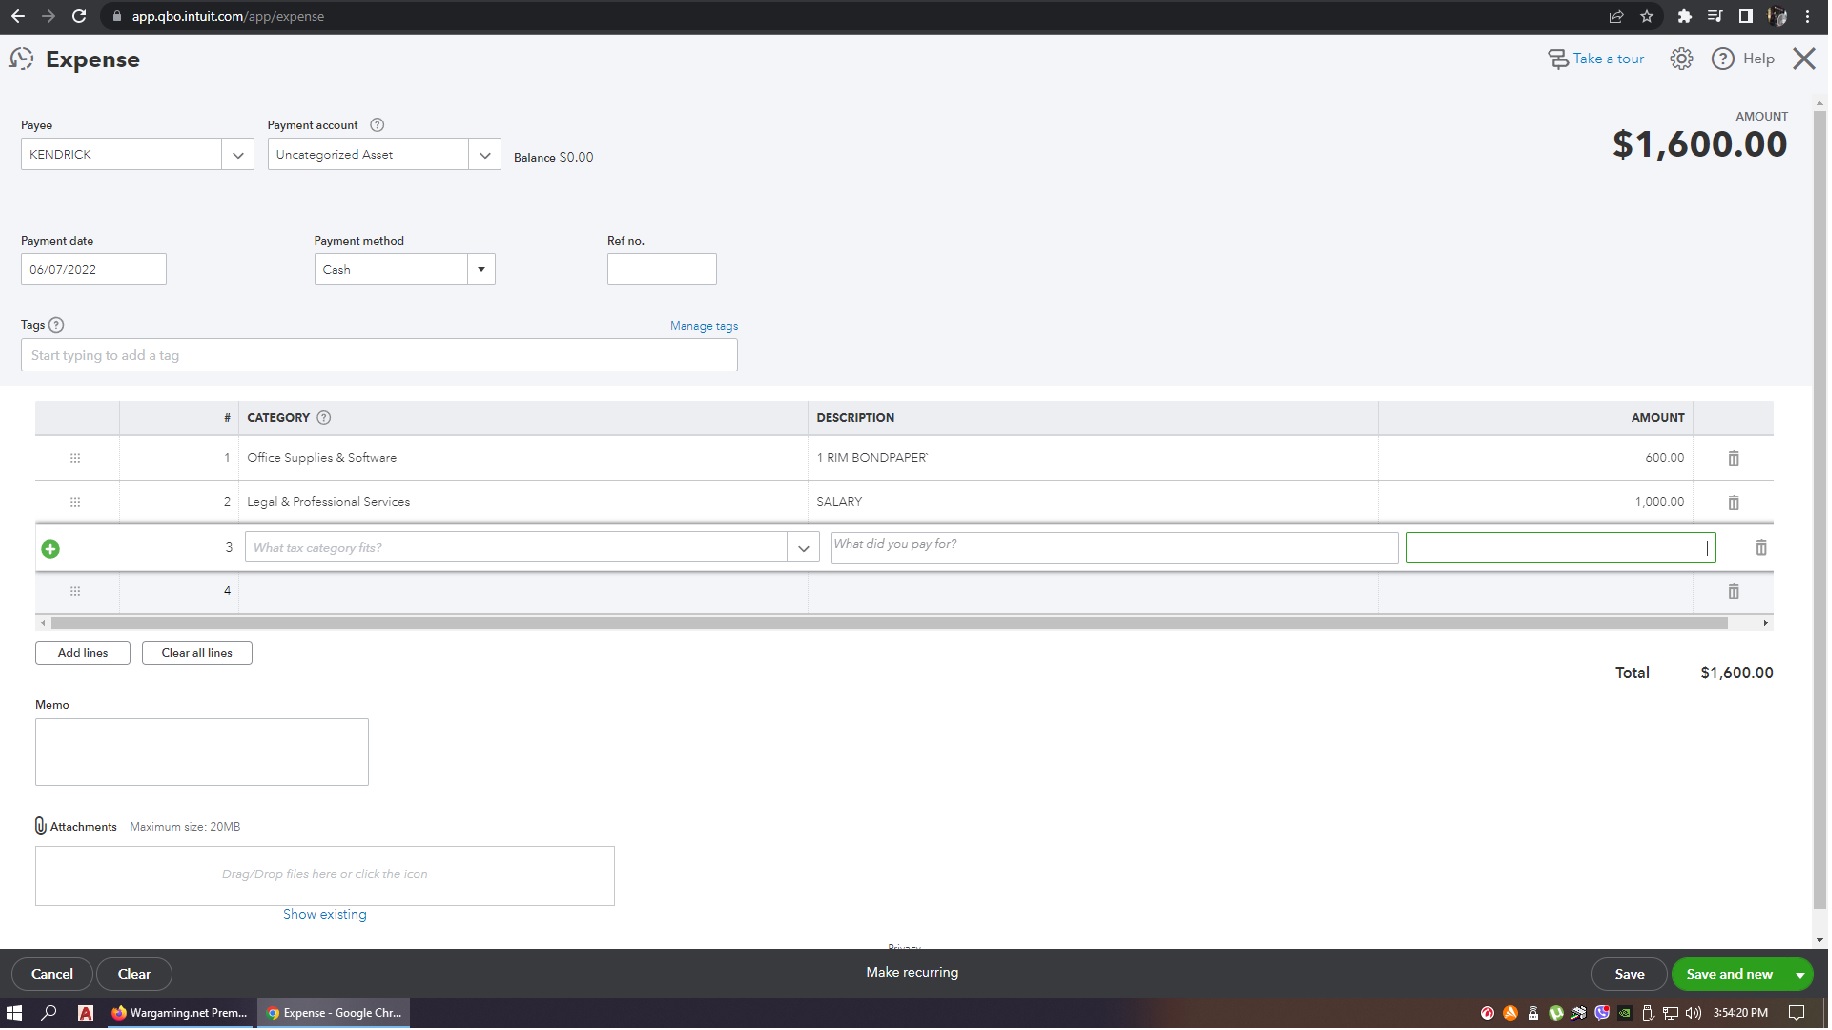Screen dimensions: 1832x1030
Task: Click the Tags input field
Action: [x=380, y=357]
